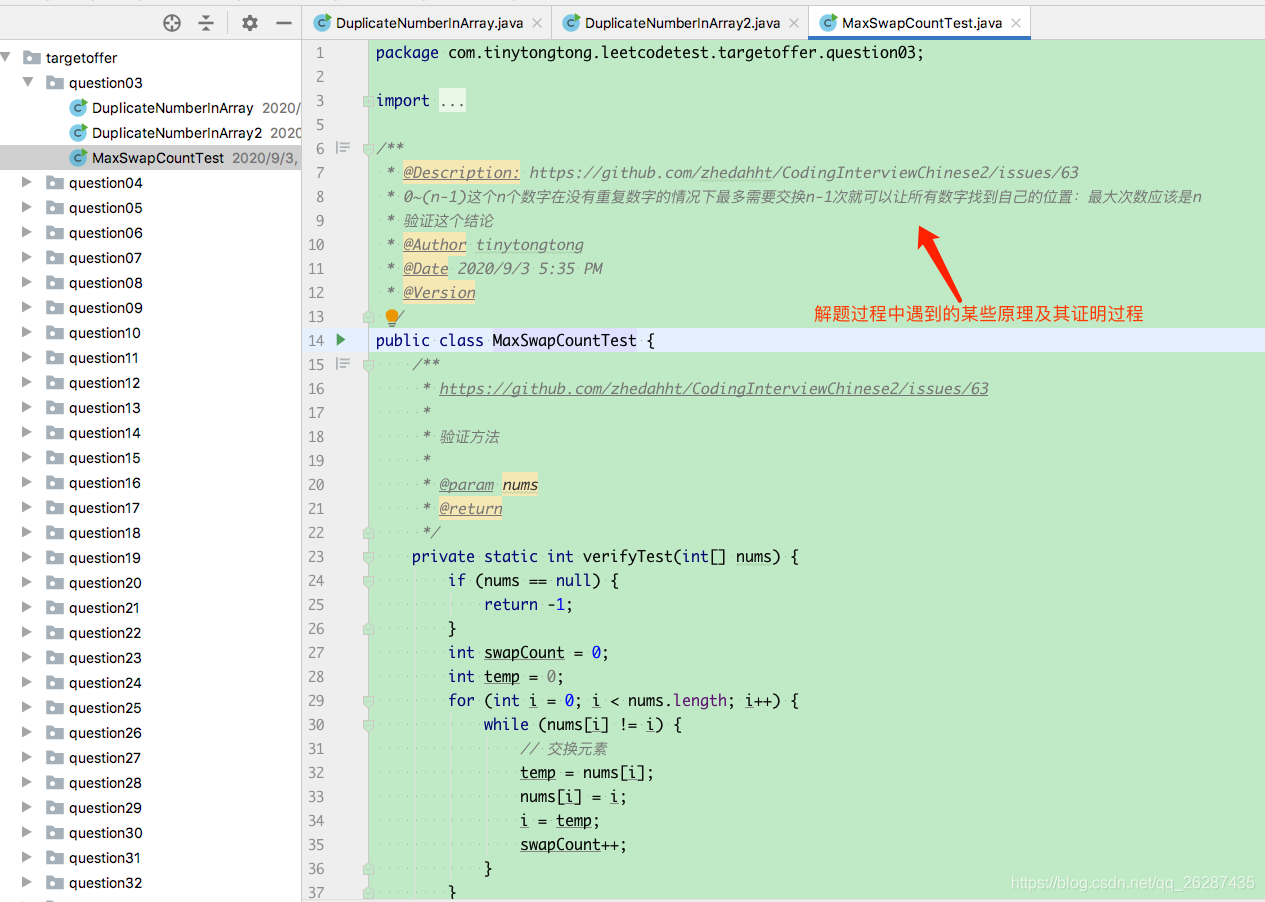
Task: Select the question24 folder
Action: click(x=104, y=683)
